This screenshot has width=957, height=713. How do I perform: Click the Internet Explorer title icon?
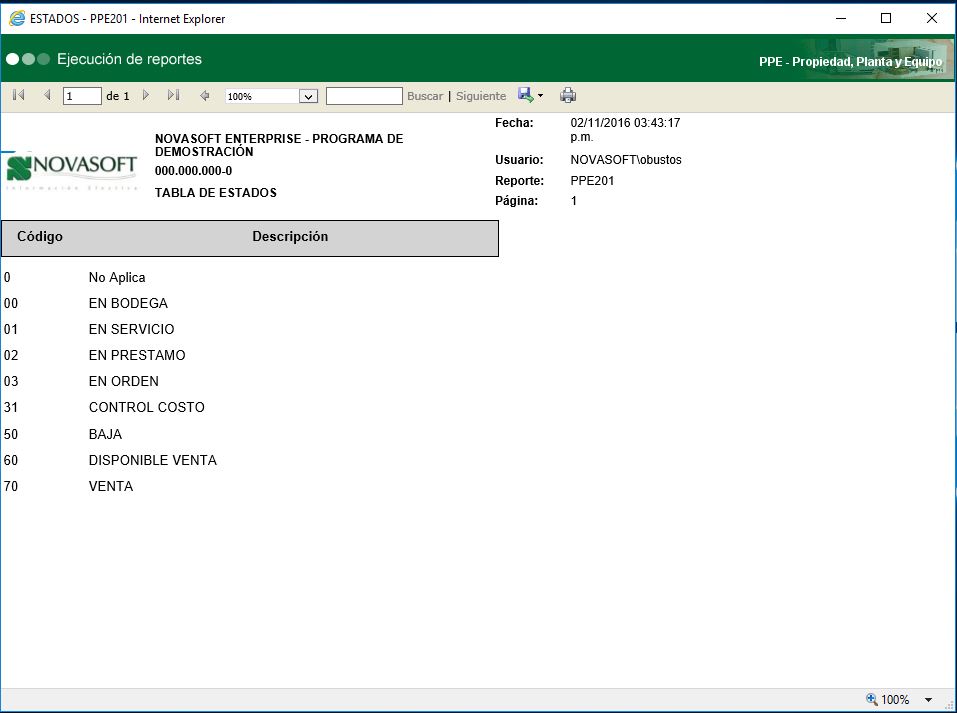16,18
